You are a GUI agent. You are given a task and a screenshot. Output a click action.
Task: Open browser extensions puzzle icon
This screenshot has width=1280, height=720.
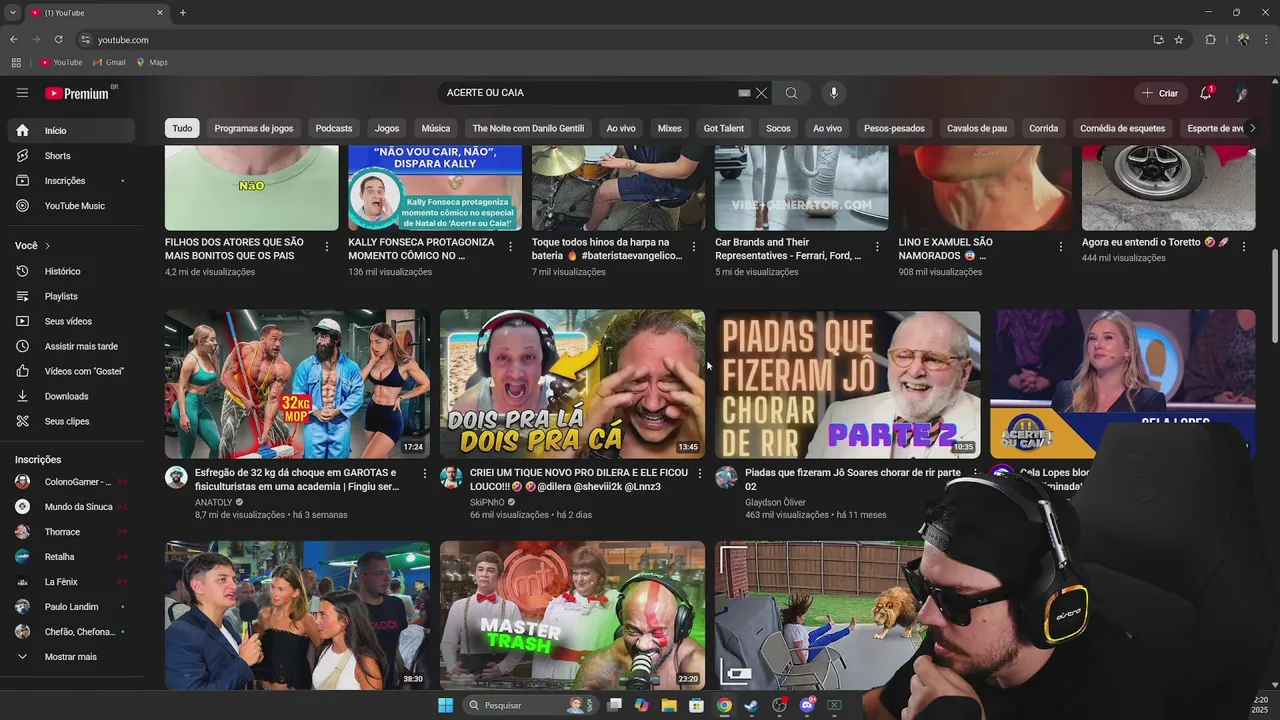(x=1210, y=39)
